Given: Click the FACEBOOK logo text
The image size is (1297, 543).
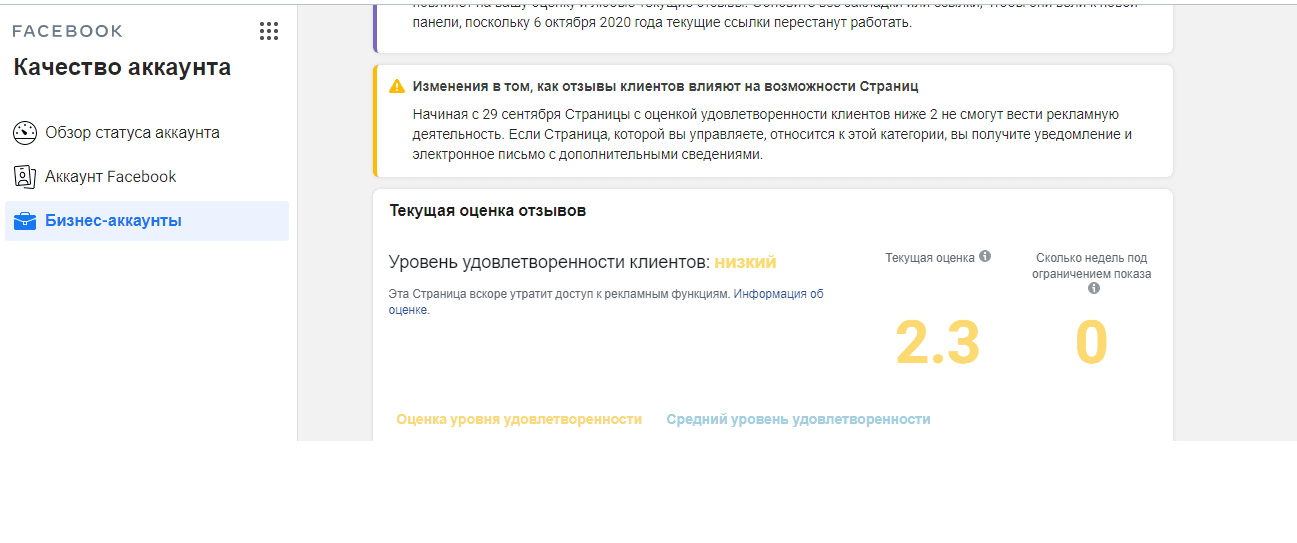Looking at the screenshot, I should (68, 31).
